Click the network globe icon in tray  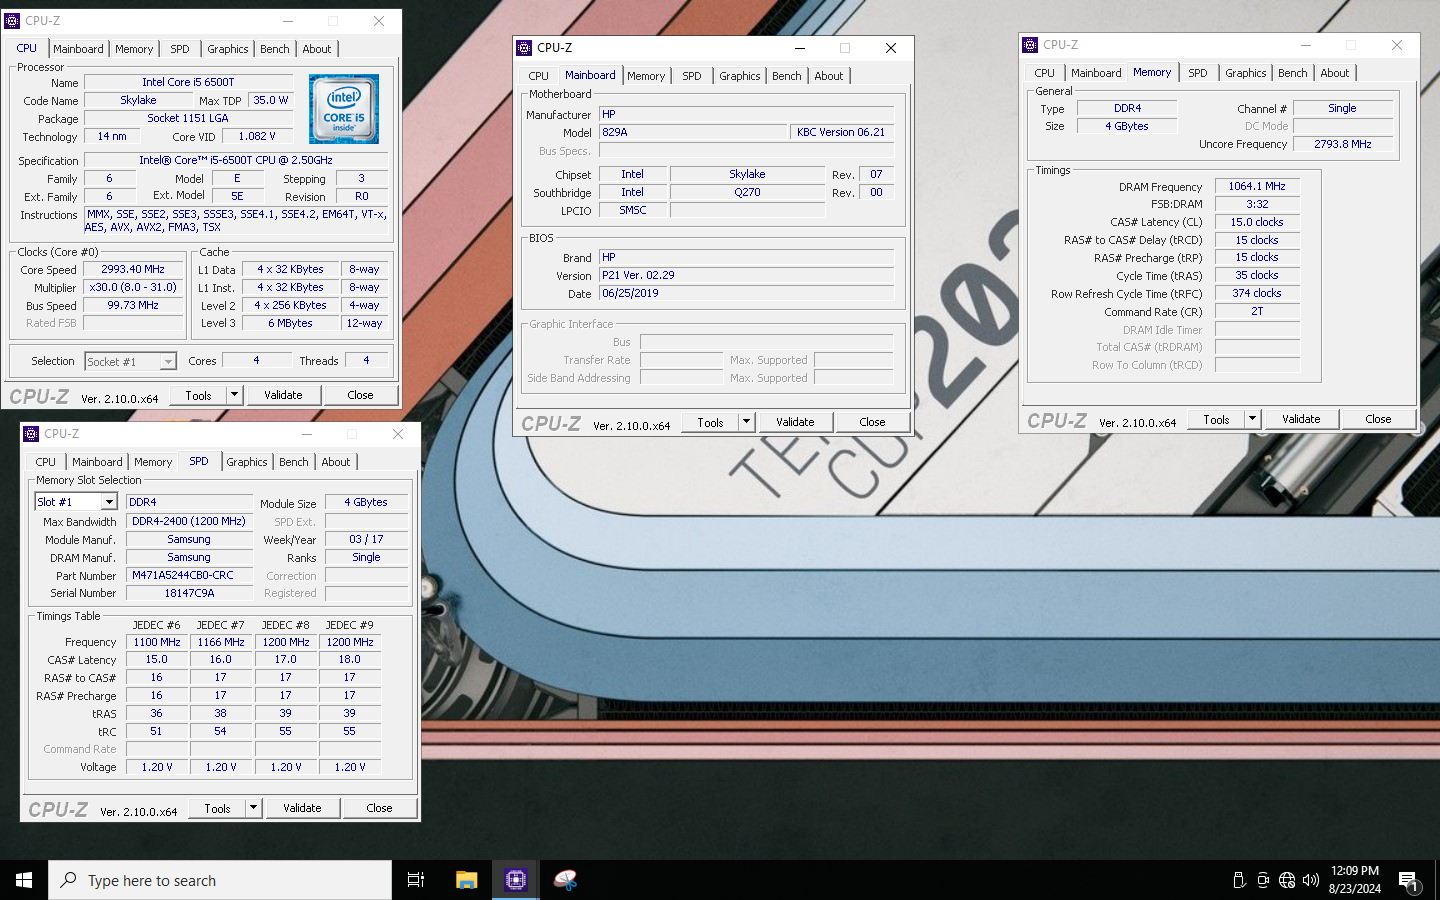pyautogui.click(x=1287, y=880)
